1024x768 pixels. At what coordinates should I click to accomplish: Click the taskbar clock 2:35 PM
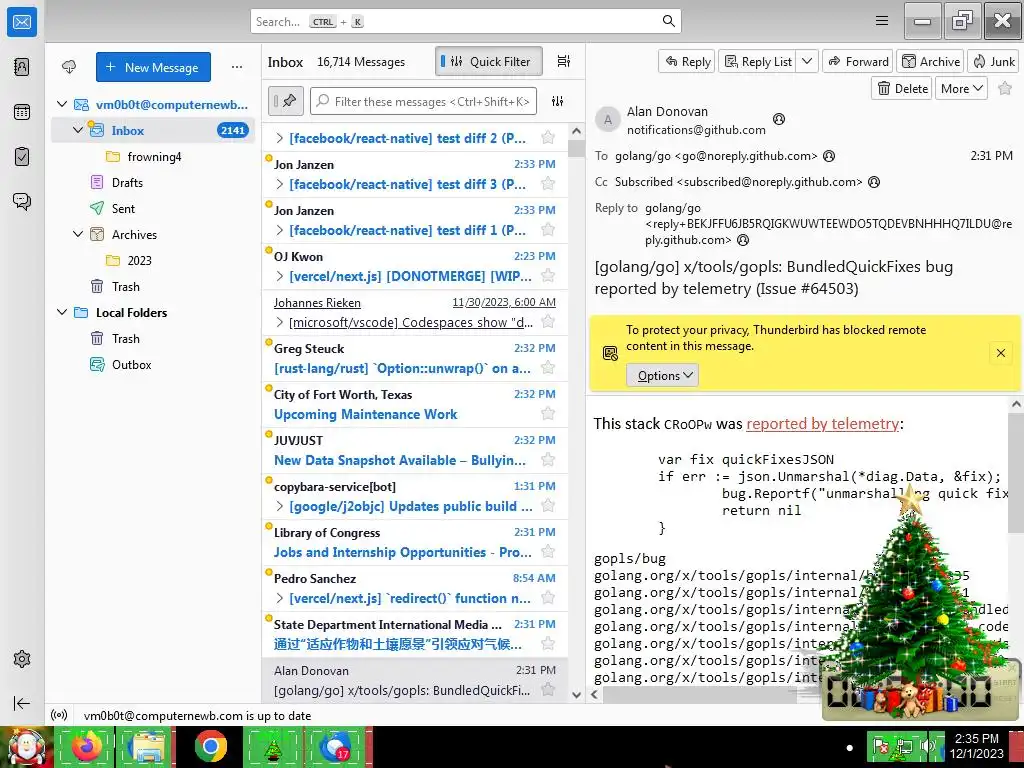pos(976,739)
